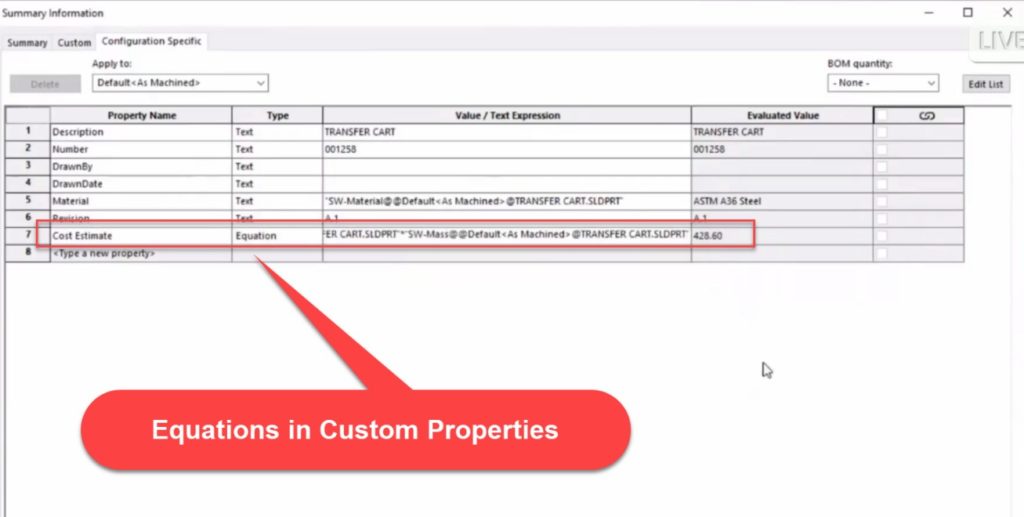Click the Text type cell for Description
1024x517 pixels.
click(x=277, y=132)
